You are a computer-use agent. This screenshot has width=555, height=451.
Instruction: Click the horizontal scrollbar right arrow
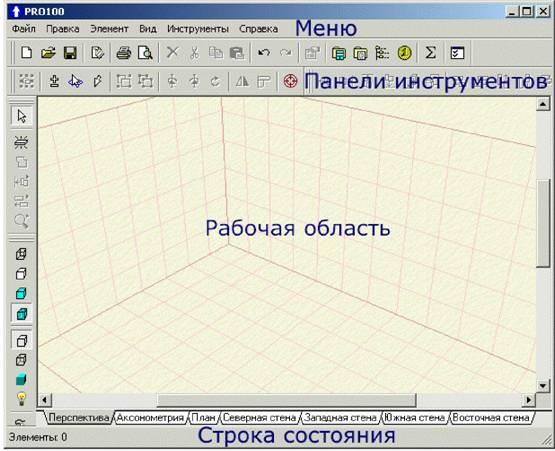(x=529, y=400)
